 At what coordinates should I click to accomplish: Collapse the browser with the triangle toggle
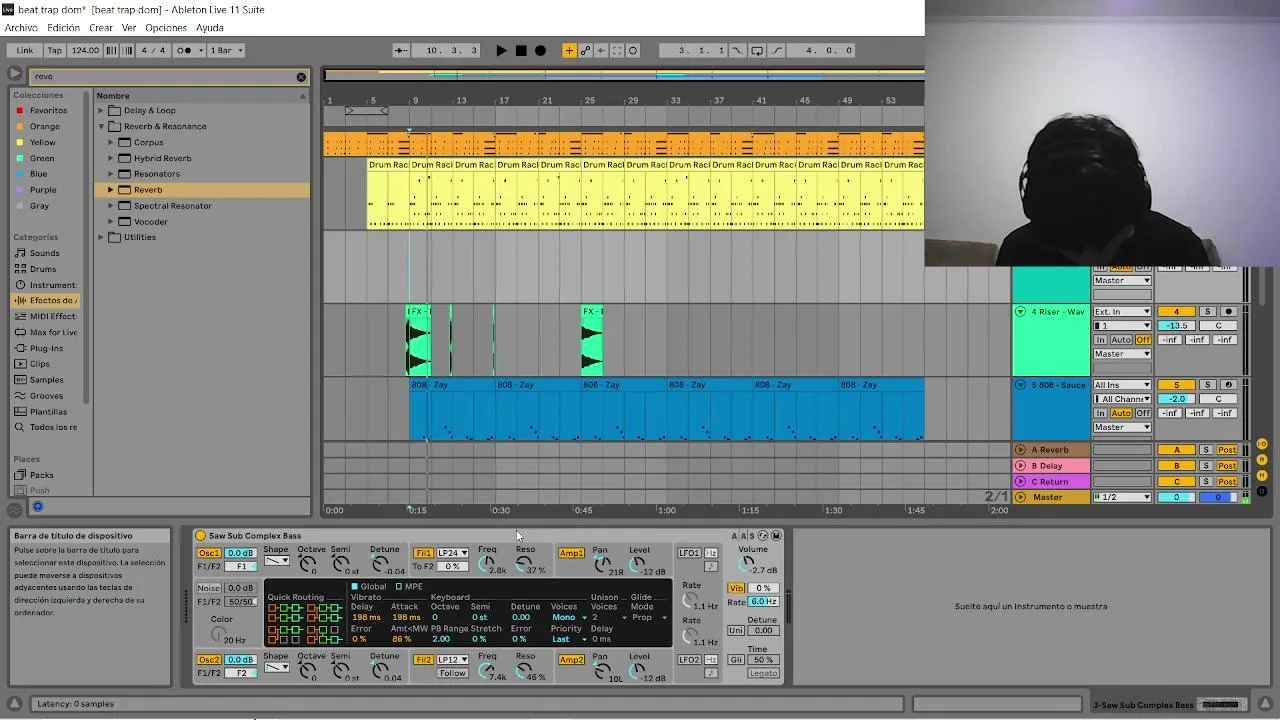[14, 74]
